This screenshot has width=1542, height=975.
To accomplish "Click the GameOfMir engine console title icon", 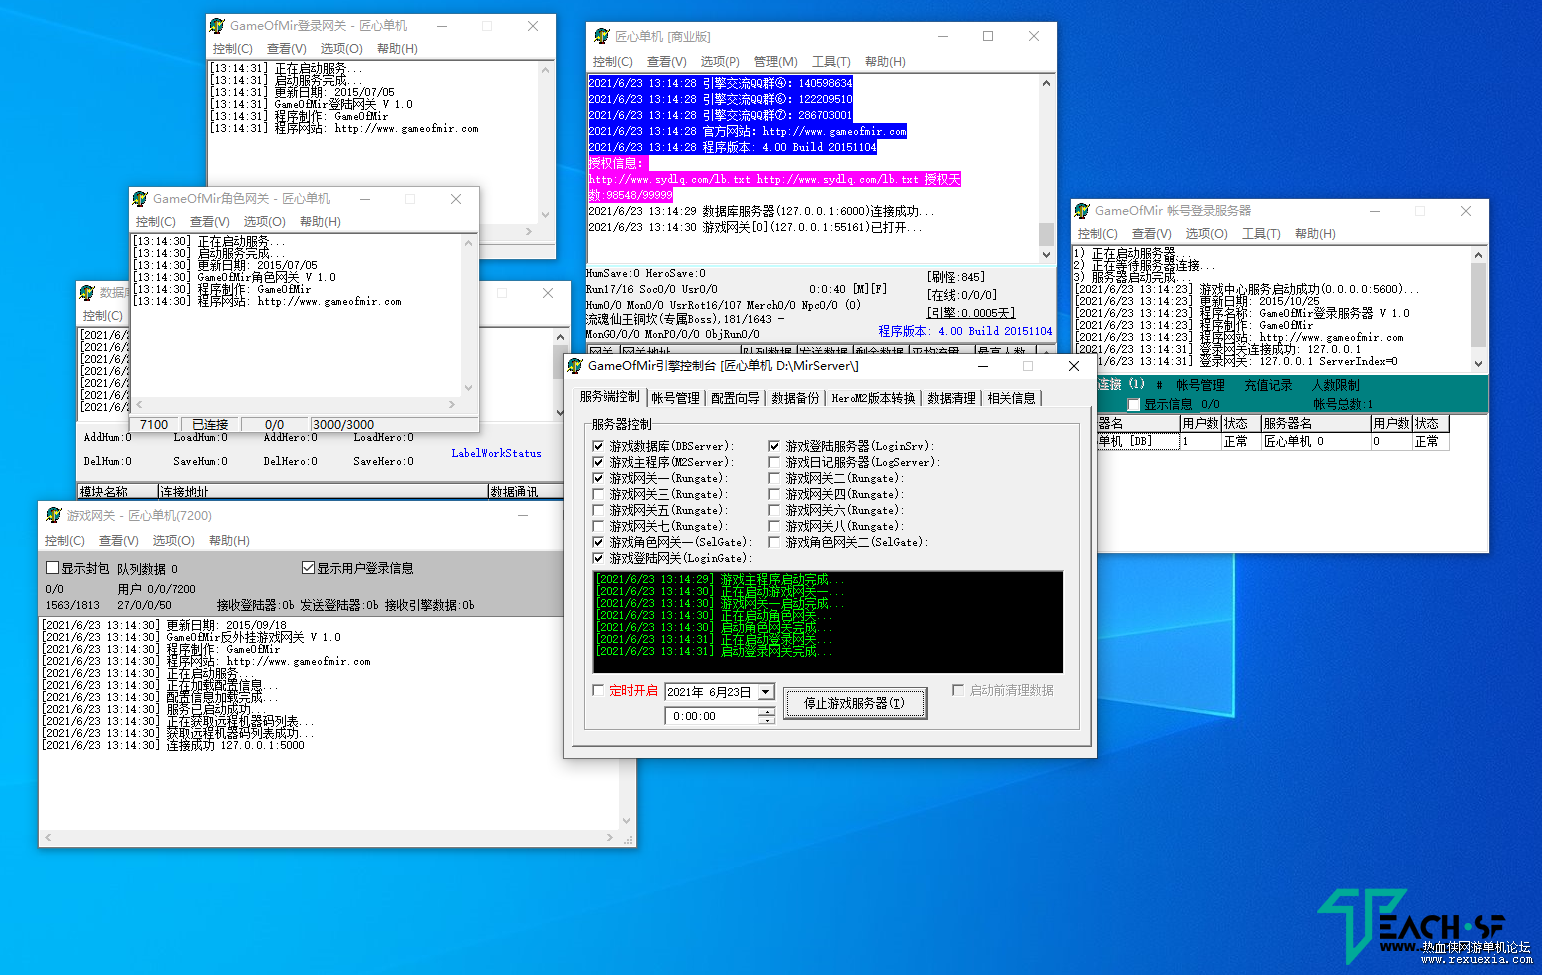I will tap(575, 366).
